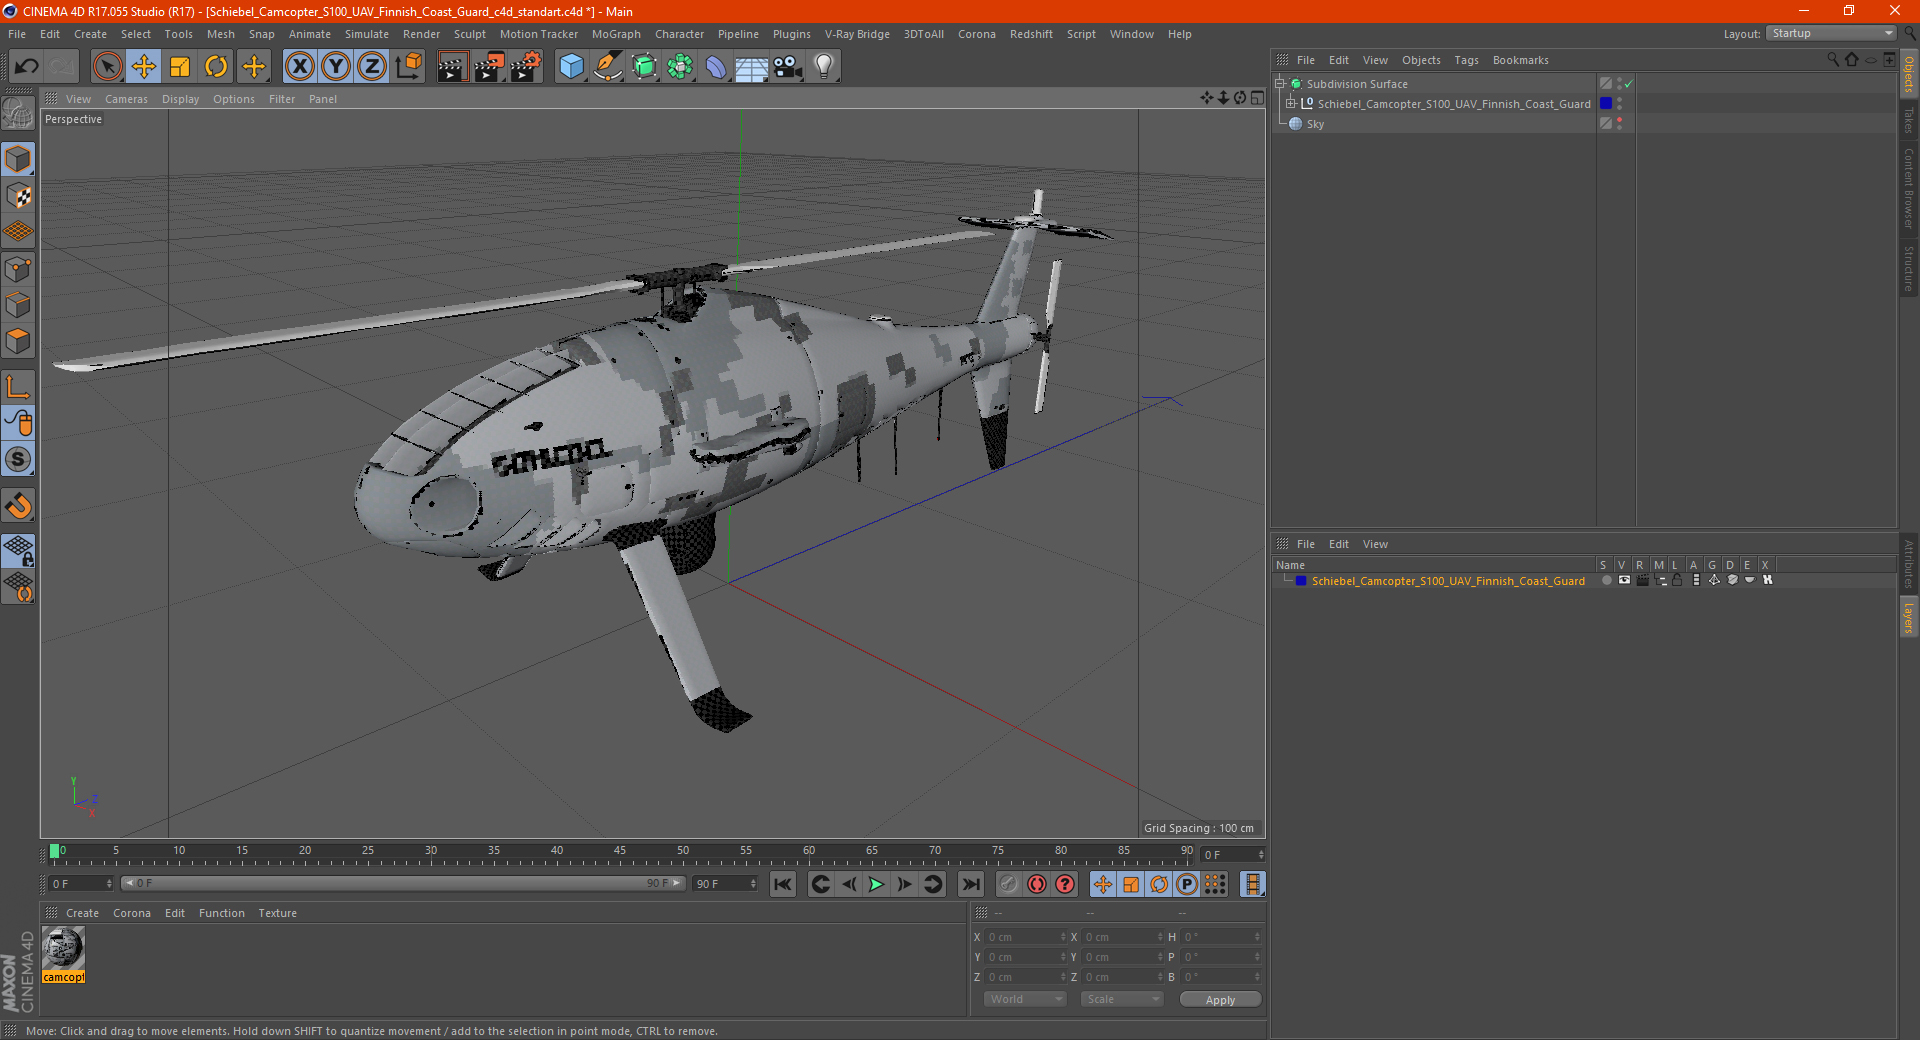The image size is (1920, 1040).
Task: Open the Motion Tracker menu
Action: [x=539, y=34]
